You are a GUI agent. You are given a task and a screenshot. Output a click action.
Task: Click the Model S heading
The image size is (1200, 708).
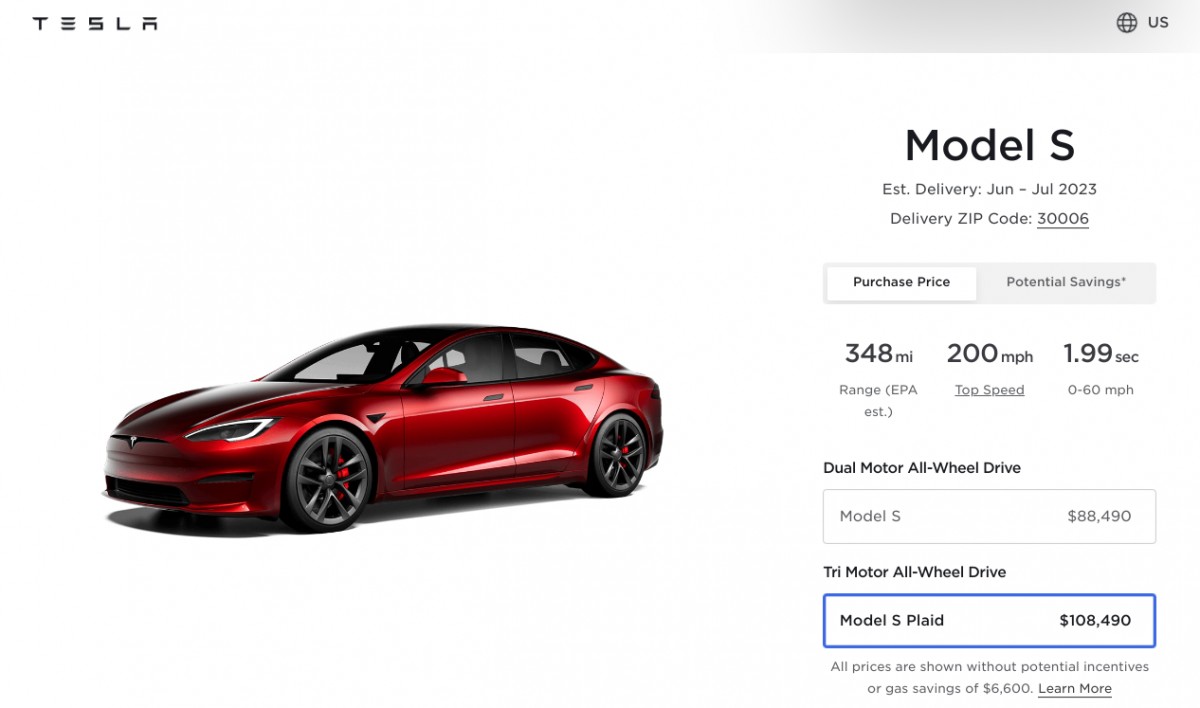(x=988, y=145)
